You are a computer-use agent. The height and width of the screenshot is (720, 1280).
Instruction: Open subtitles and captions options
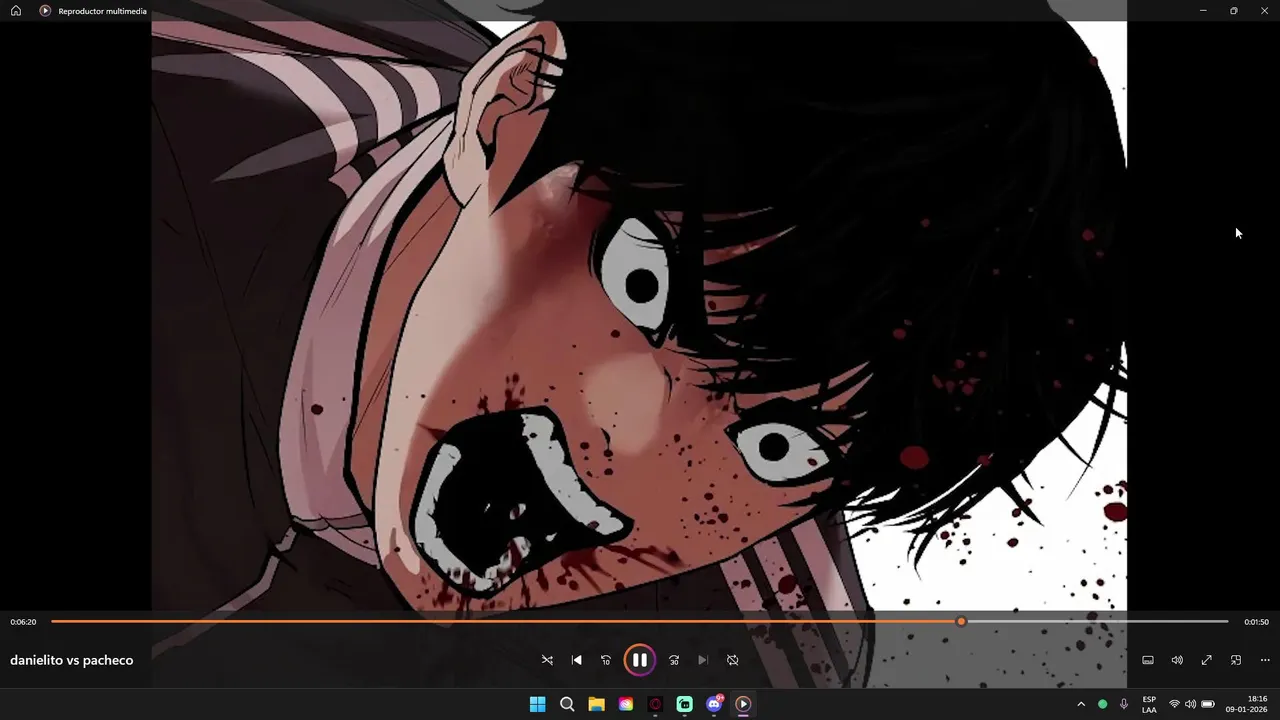pyautogui.click(x=1148, y=660)
